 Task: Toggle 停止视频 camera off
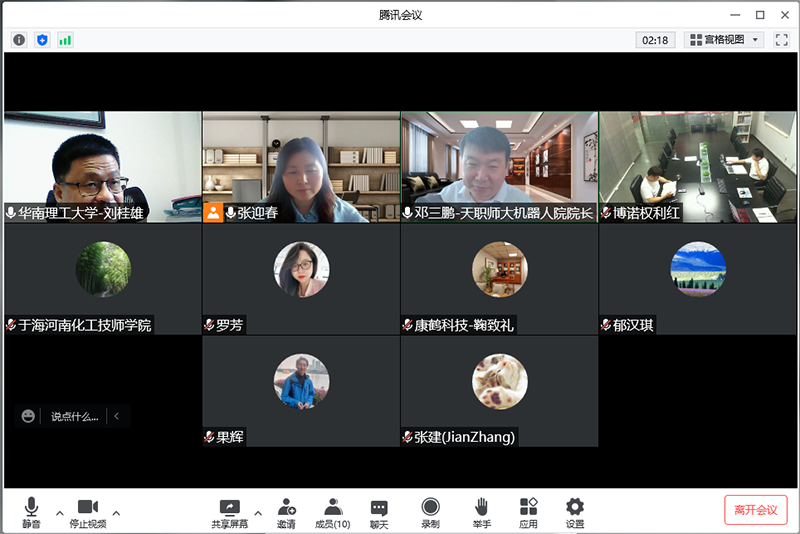(87, 512)
